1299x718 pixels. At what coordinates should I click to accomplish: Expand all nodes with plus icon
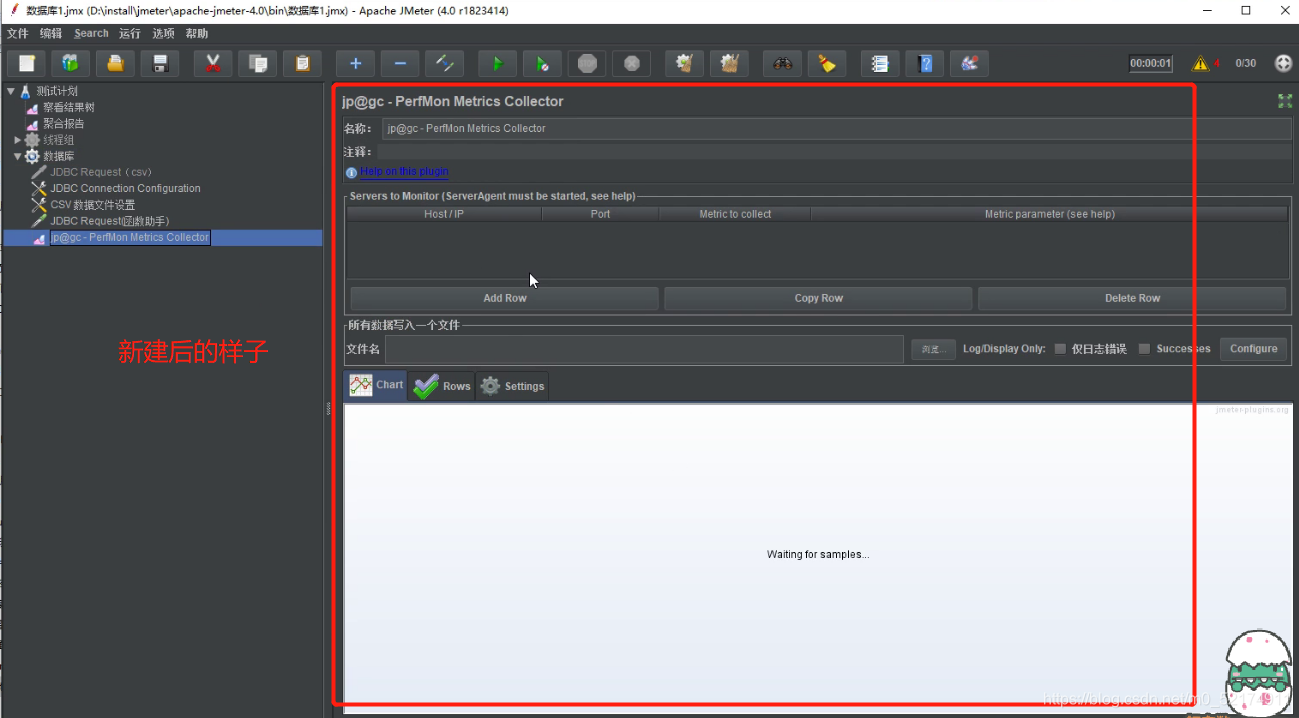(355, 63)
